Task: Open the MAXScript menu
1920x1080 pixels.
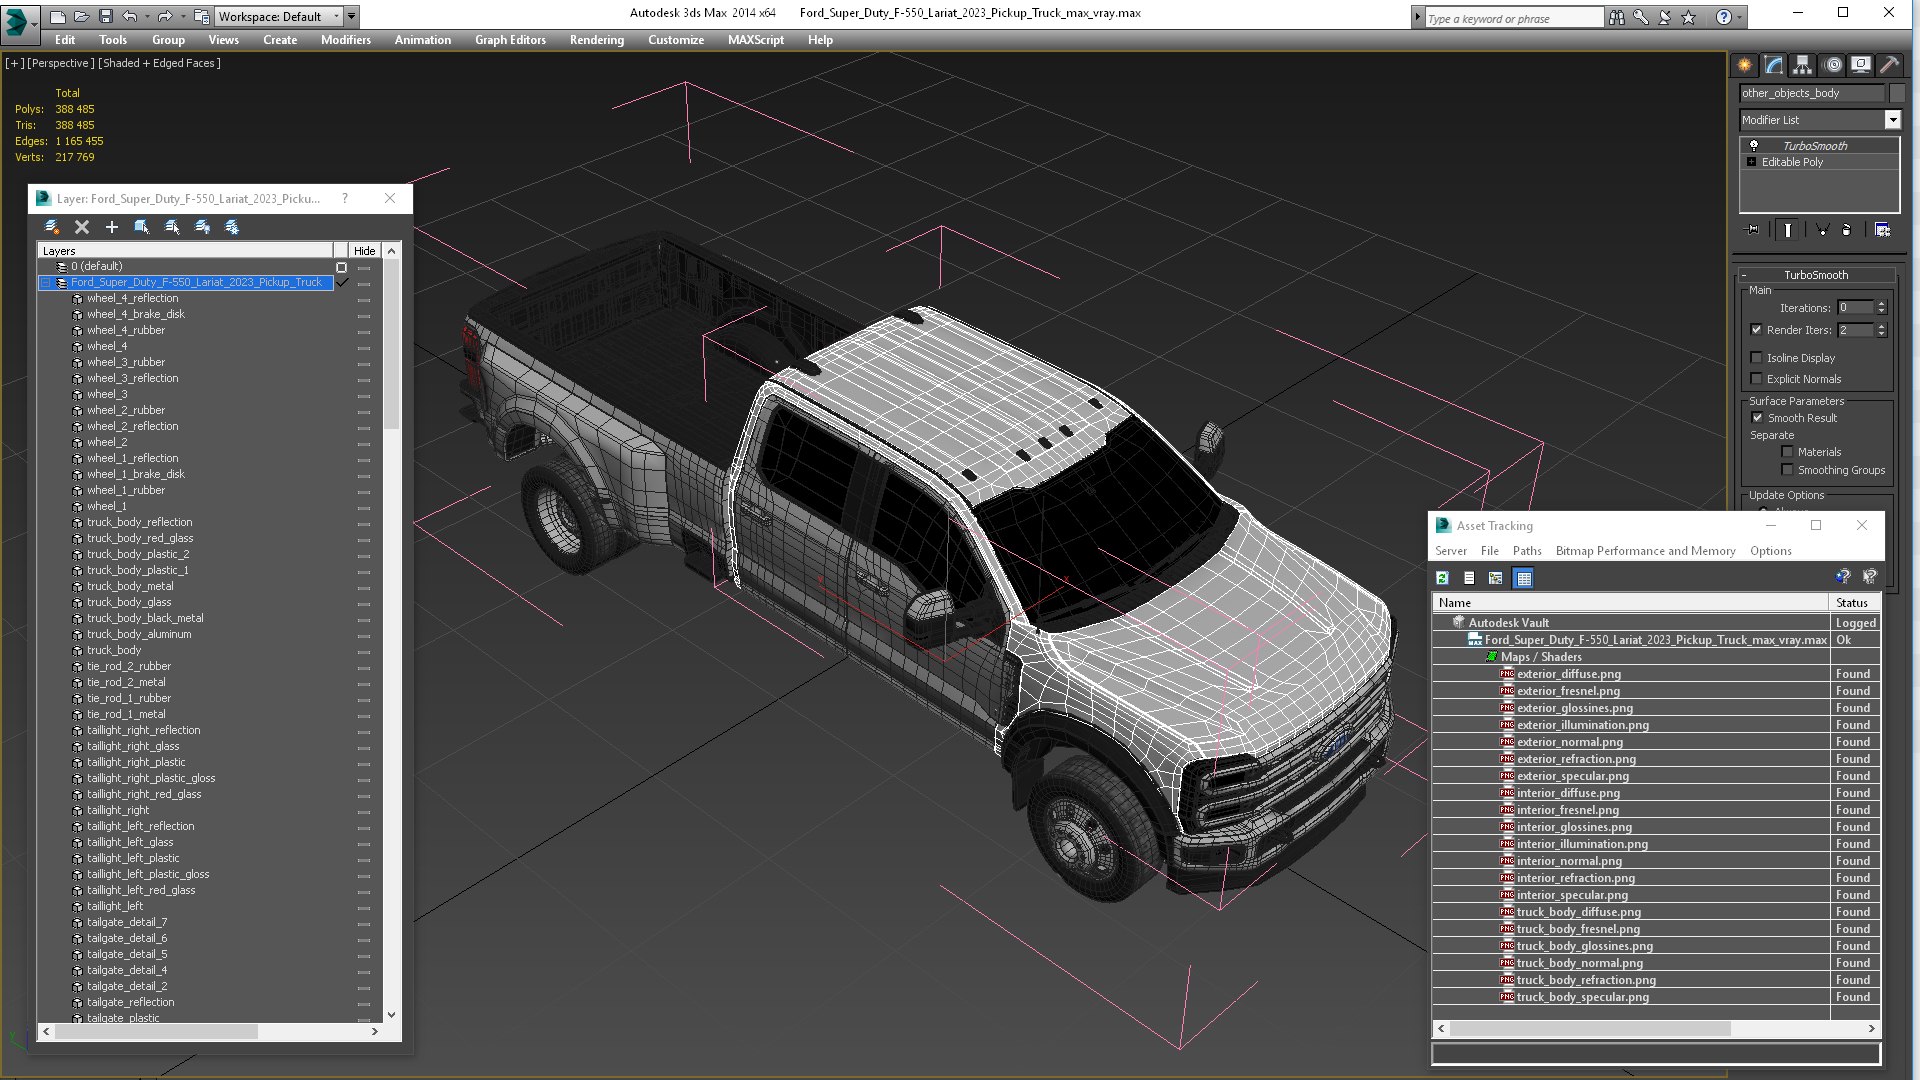Action: coord(755,40)
